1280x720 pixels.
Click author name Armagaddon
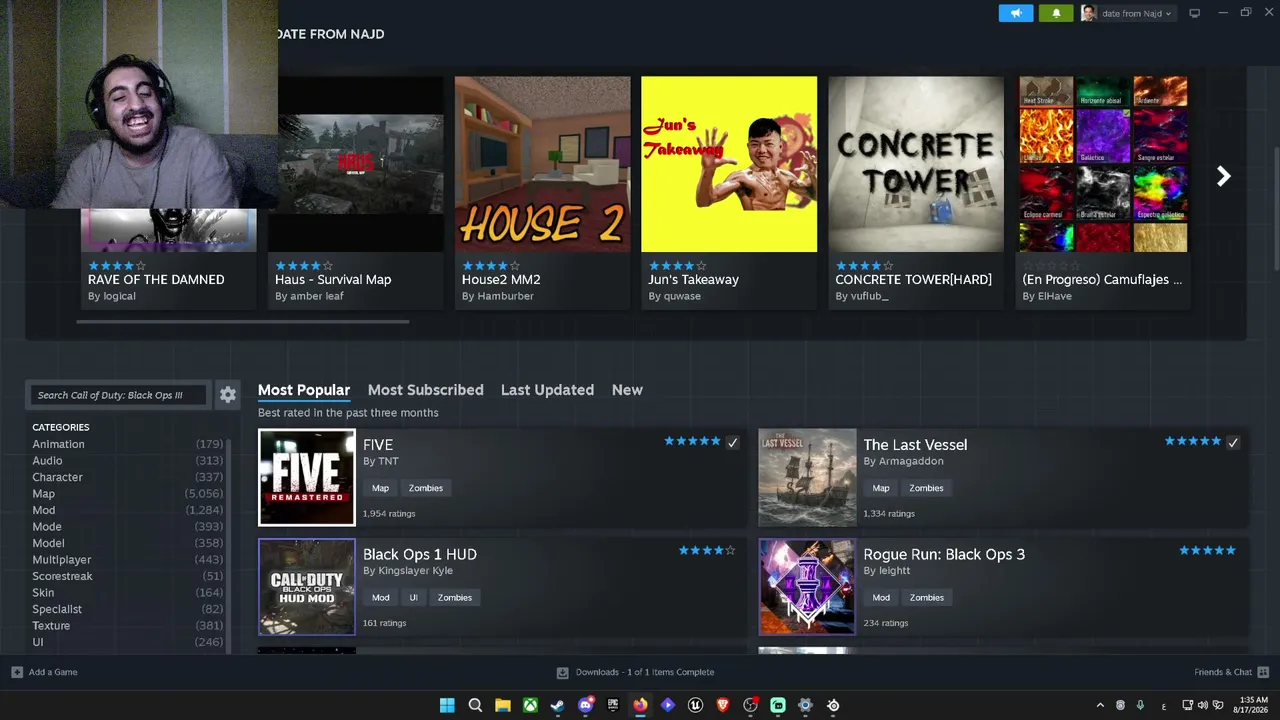pyautogui.click(x=911, y=461)
